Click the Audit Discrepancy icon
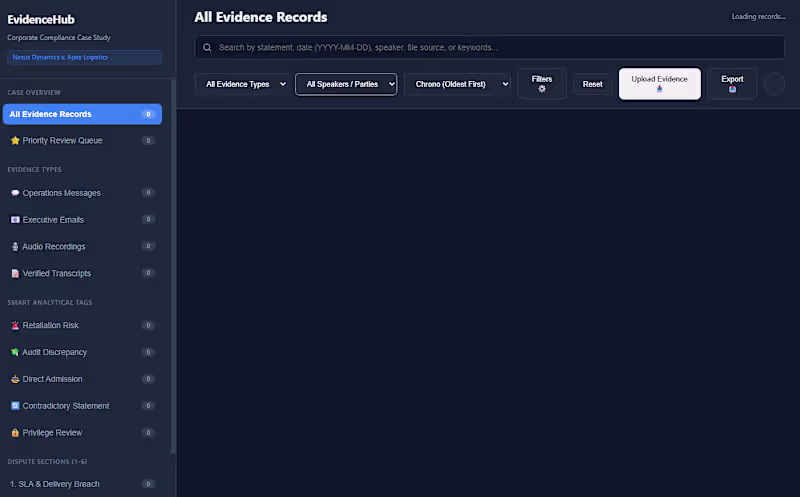The height and width of the screenshot is (497, 800). click(x=15, y=352)
